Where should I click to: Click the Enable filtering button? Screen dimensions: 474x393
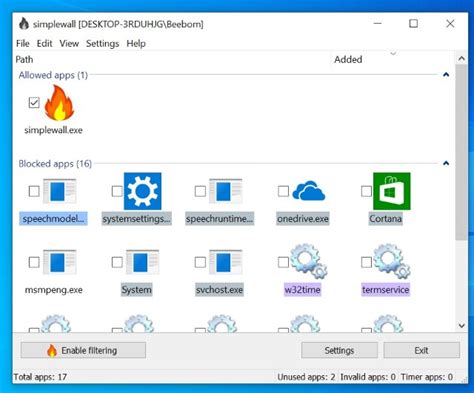83,350
